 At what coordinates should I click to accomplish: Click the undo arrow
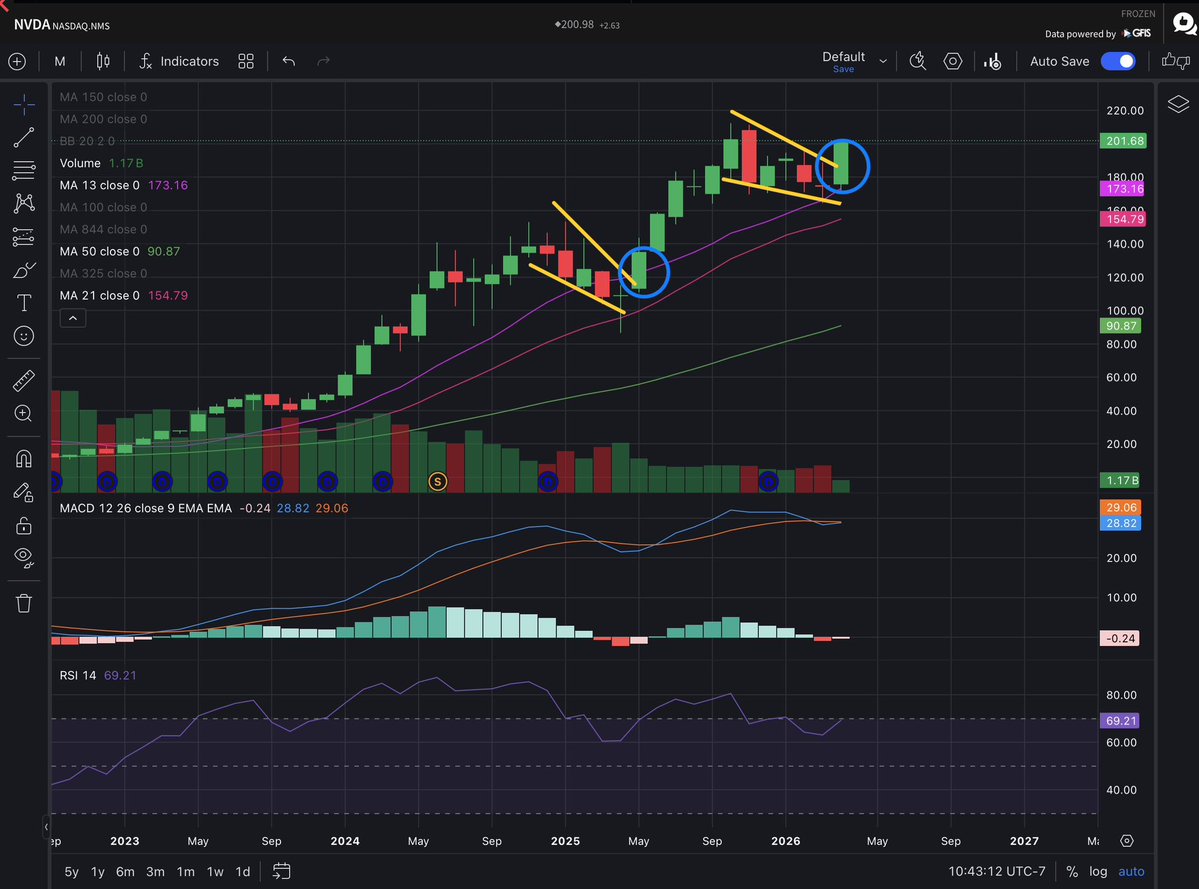pyautogui.click(x=288, y=61)
